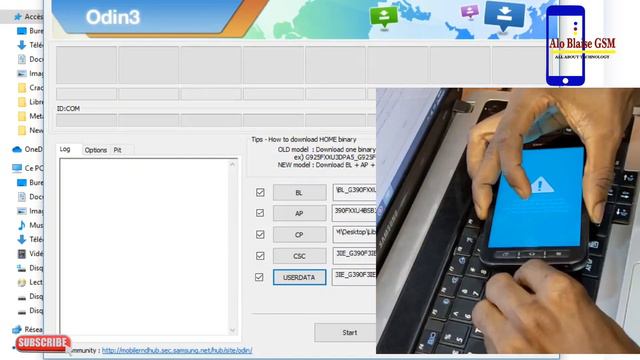The width and height of the screenshot is (640, 360).
Task: Click the CSC file path field
Action: (354, 256)
